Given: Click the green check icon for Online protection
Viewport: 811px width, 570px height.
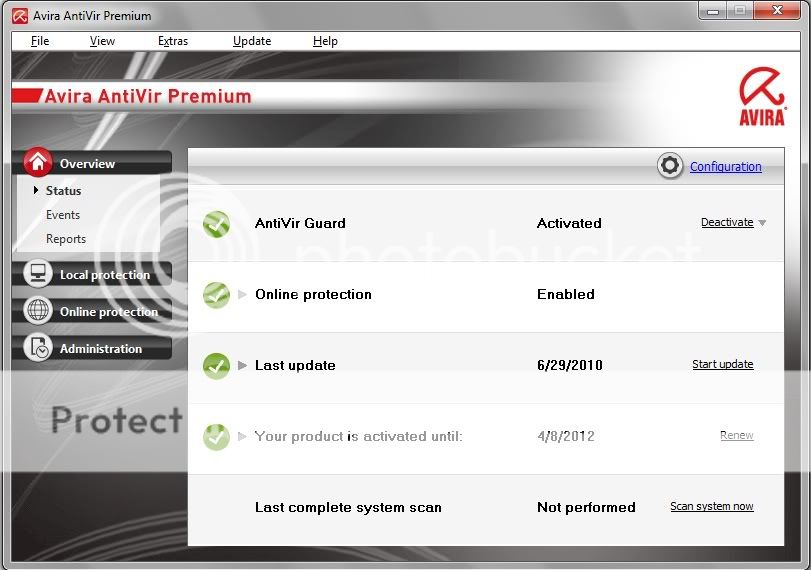Looking at the screenshot, I should pyautogui.click(x=216, y=295).
